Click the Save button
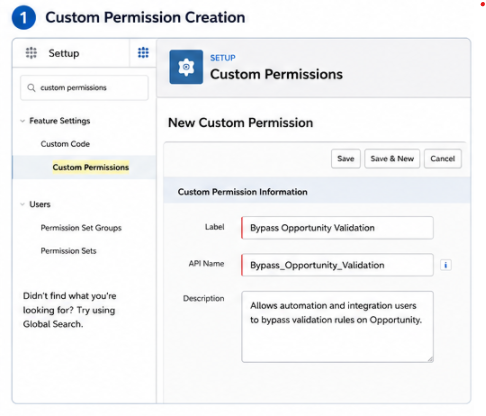The image size is (486, 416). tap(346, 159)
